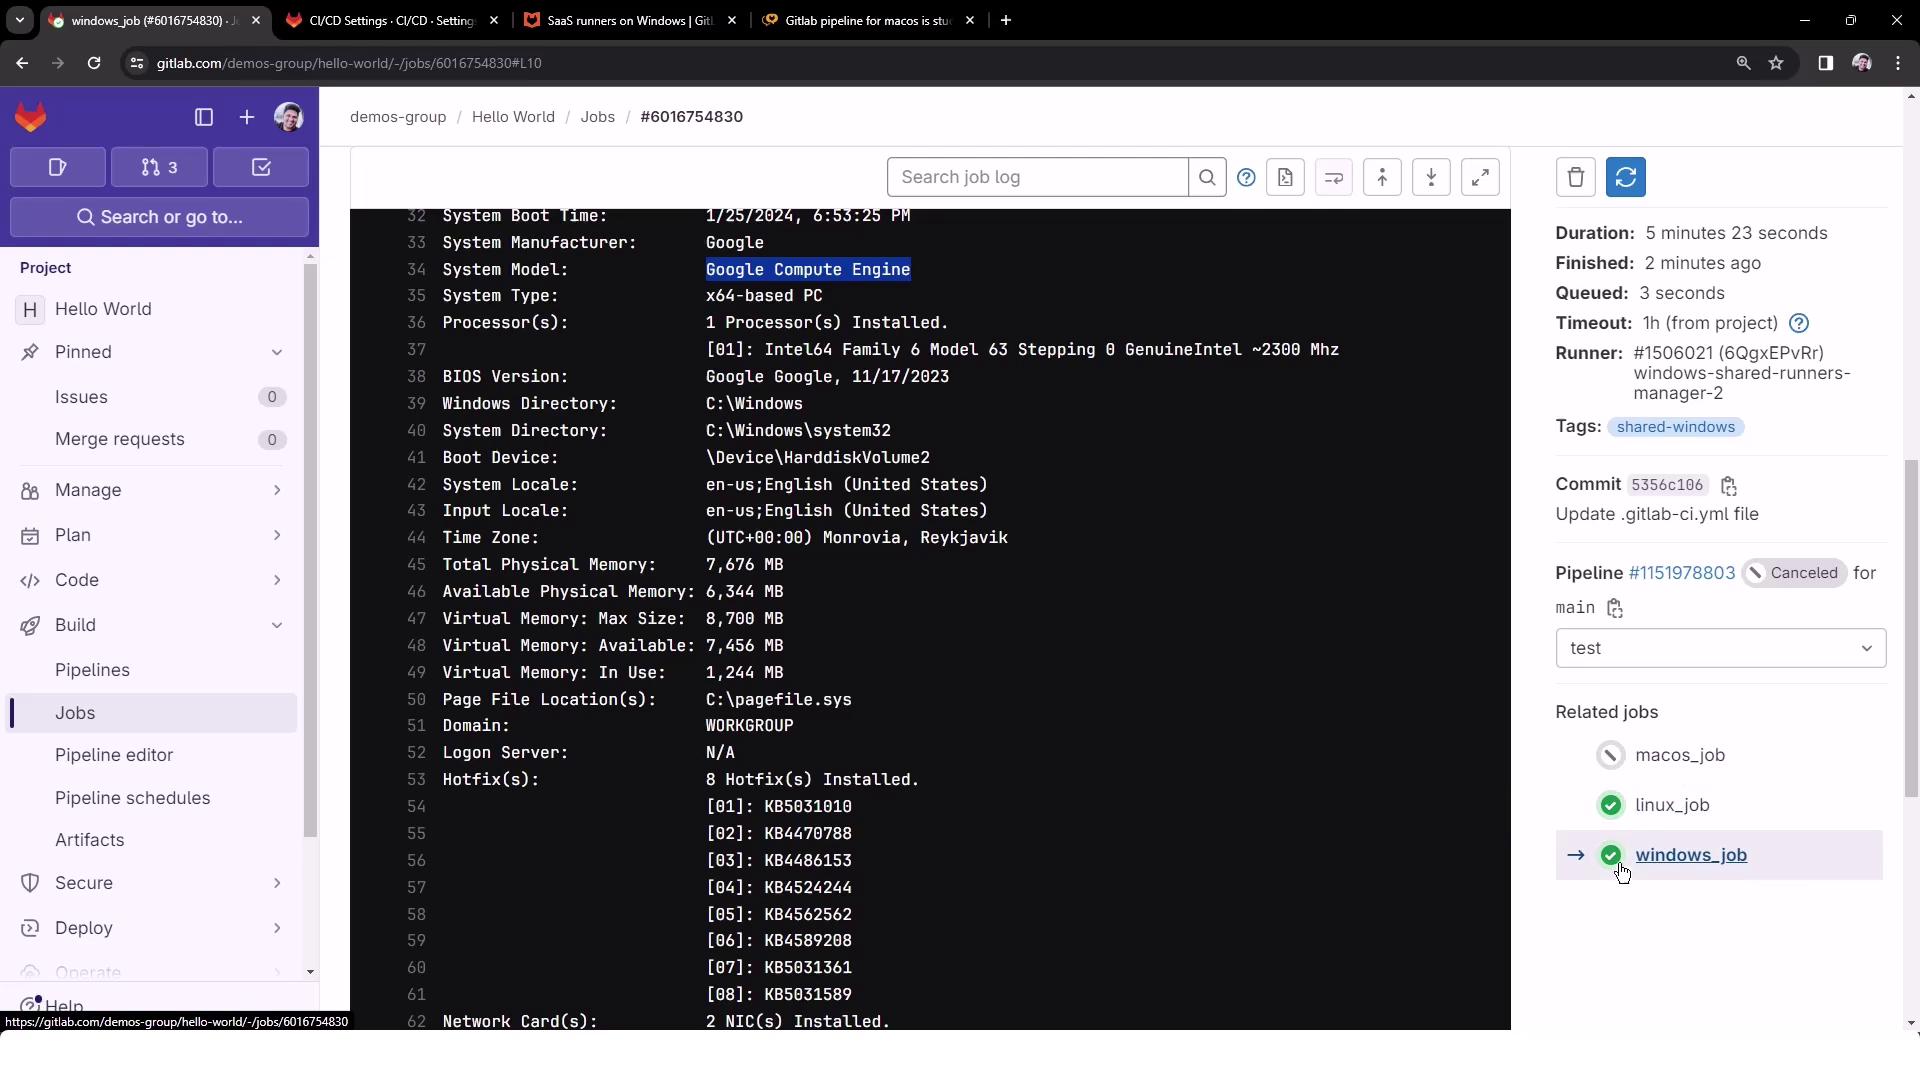Click the erase job log trash icon

pos(1575,177)
